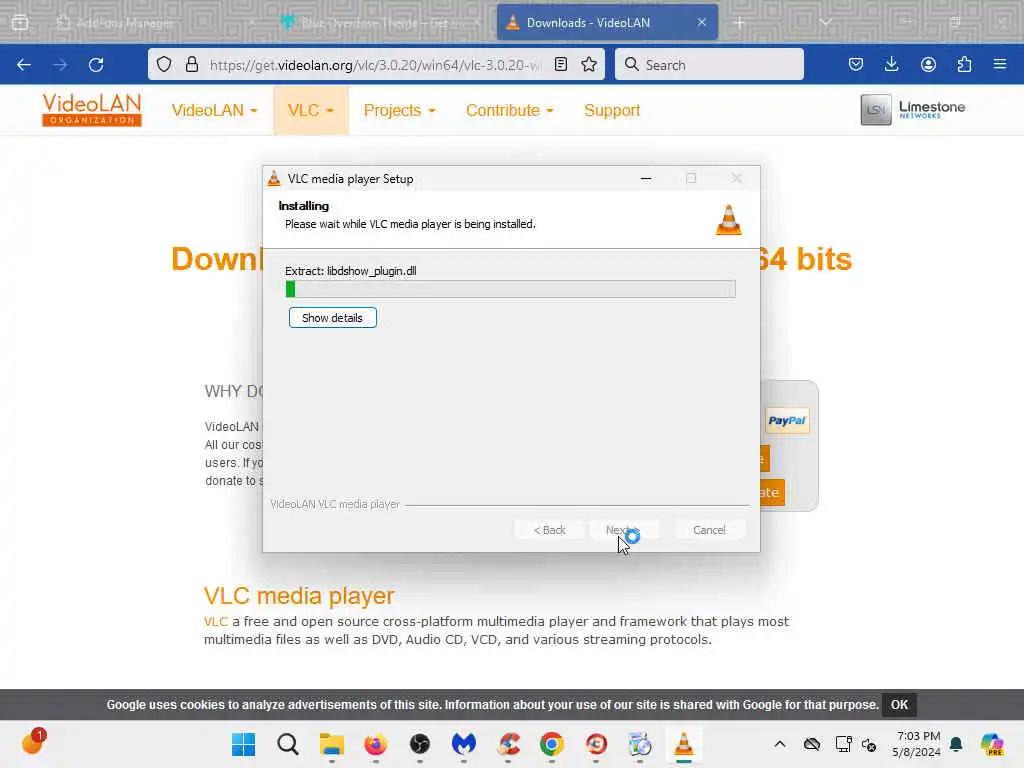Open notification bell in system tray
This screenshot has height=768, width=1024.
click(x=956, y=744)
